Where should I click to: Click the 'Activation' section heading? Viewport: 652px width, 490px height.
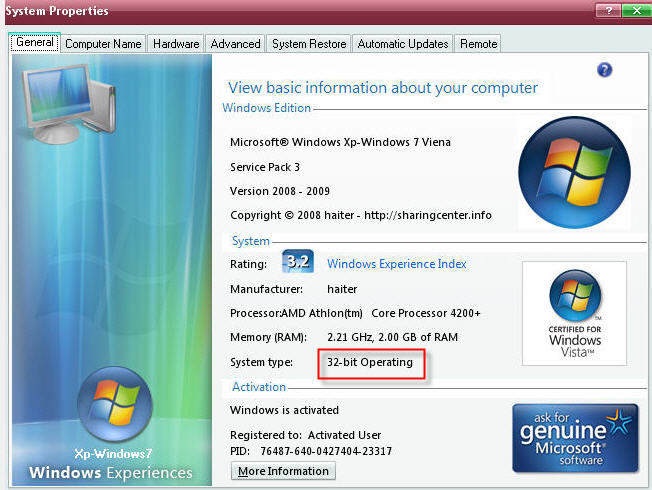click(259, 387)
